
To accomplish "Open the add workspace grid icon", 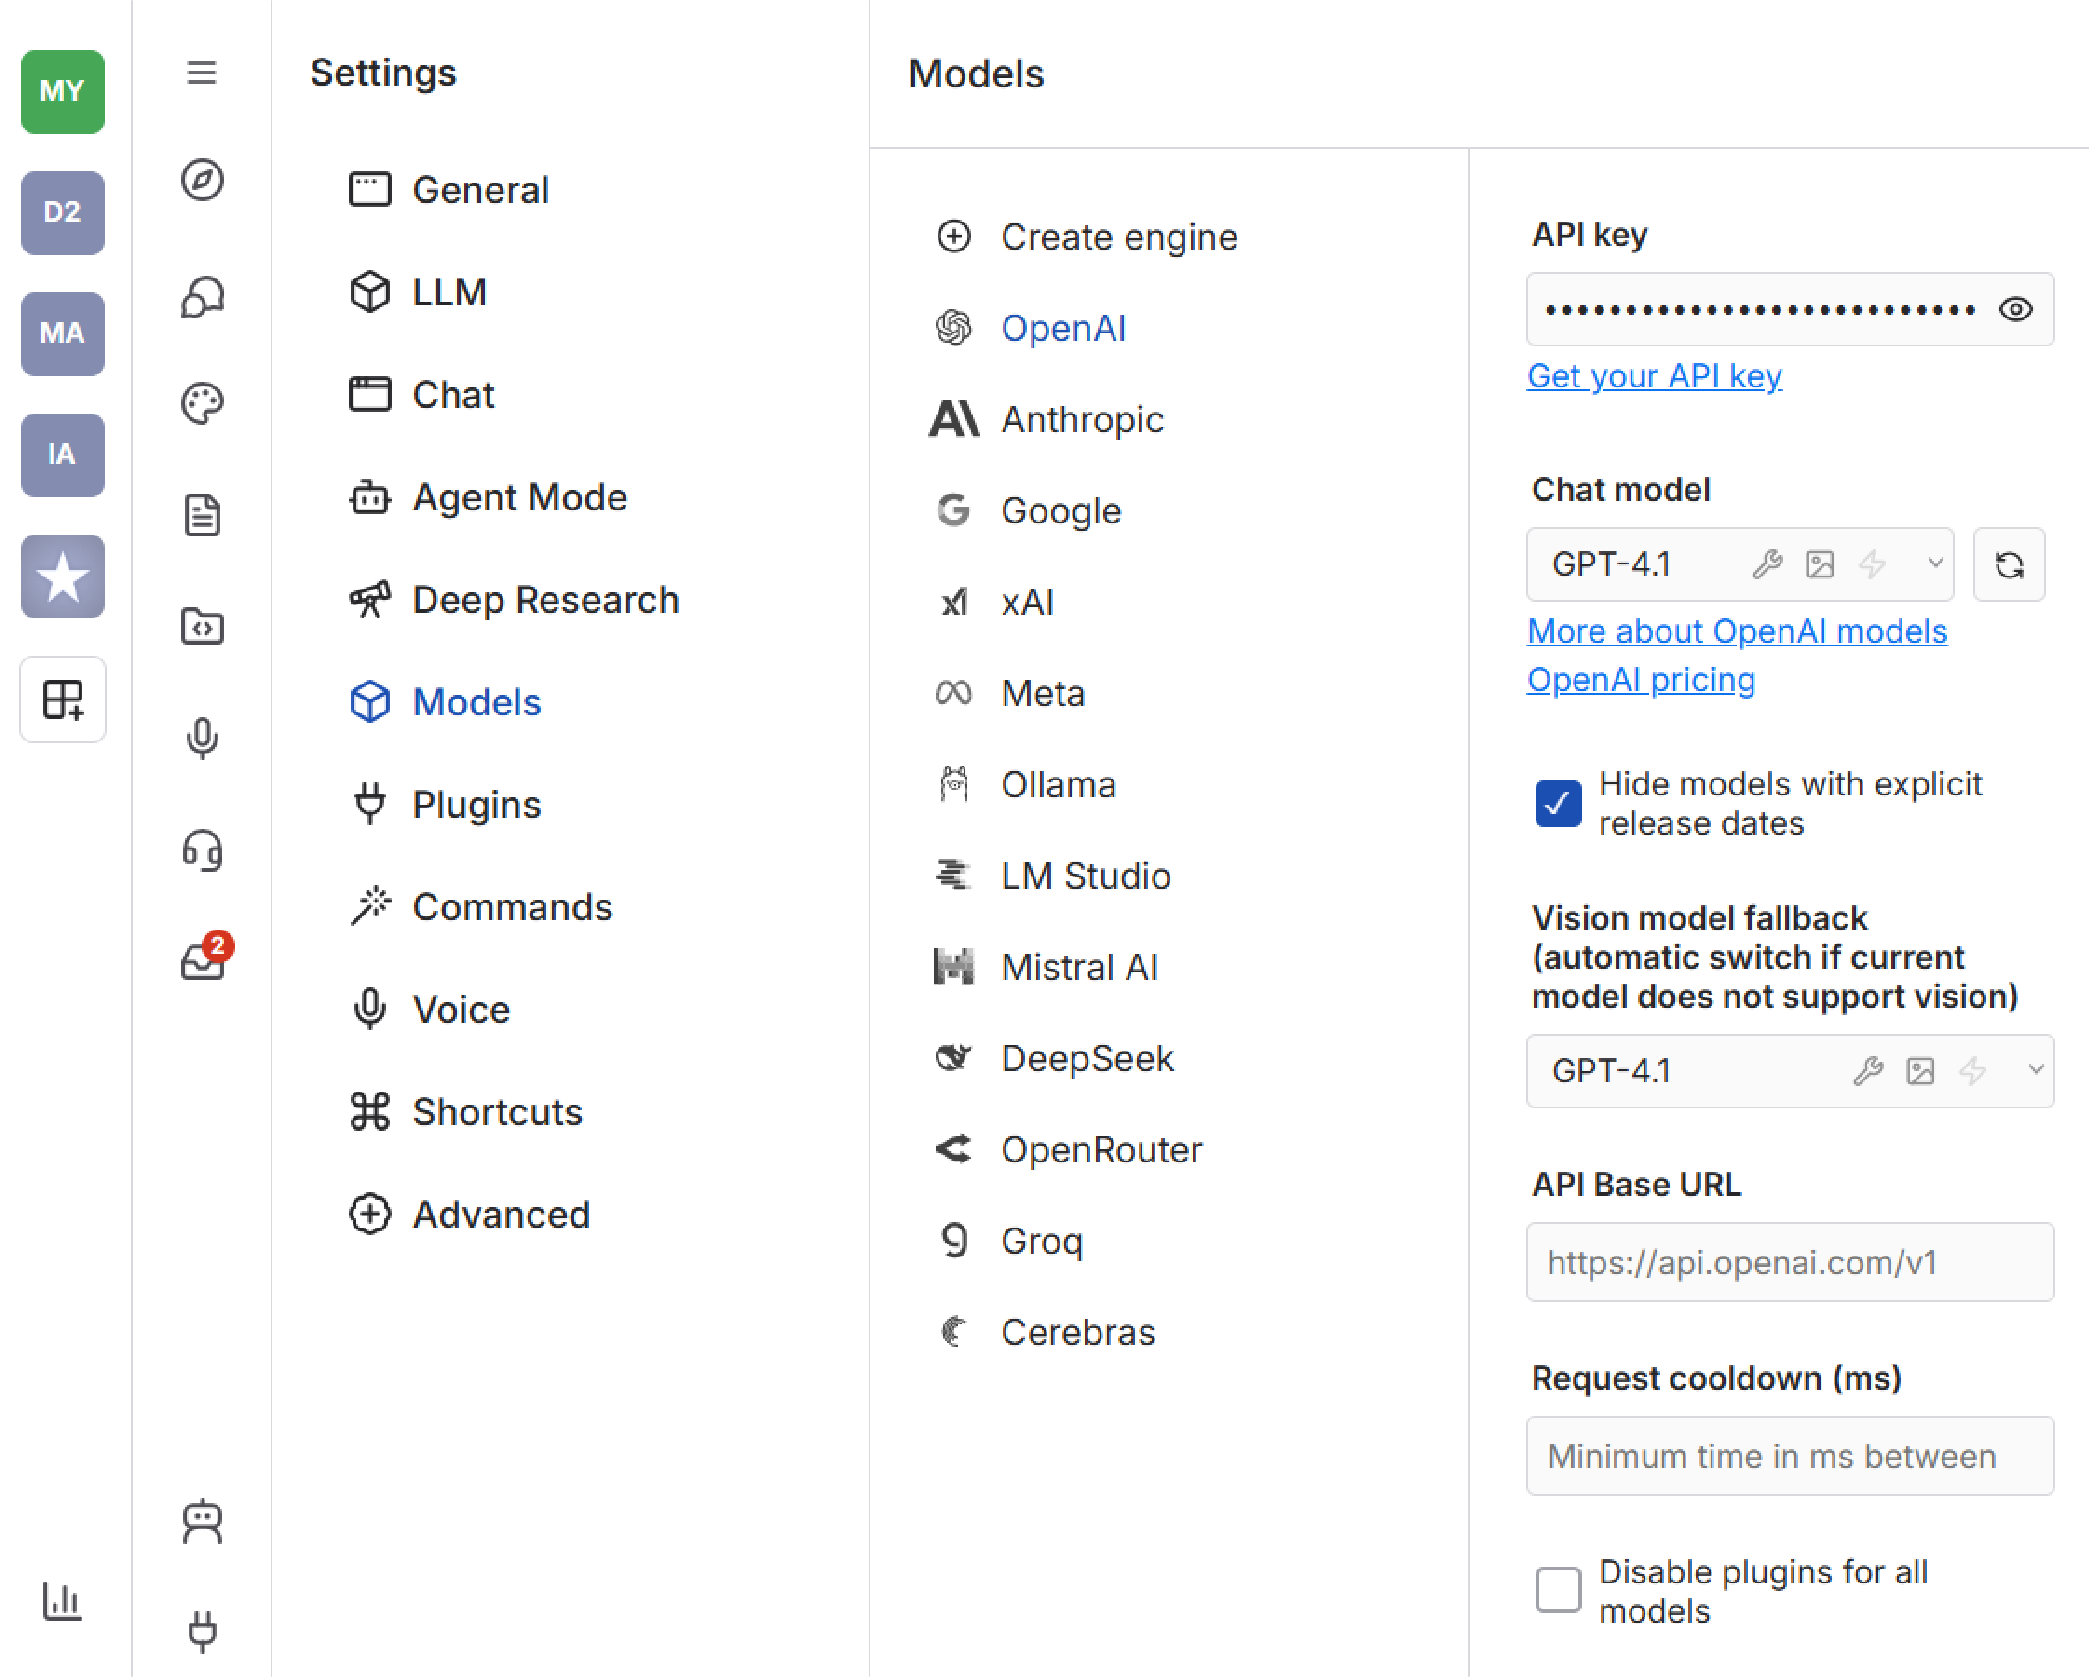I will [x=63, y=700].
